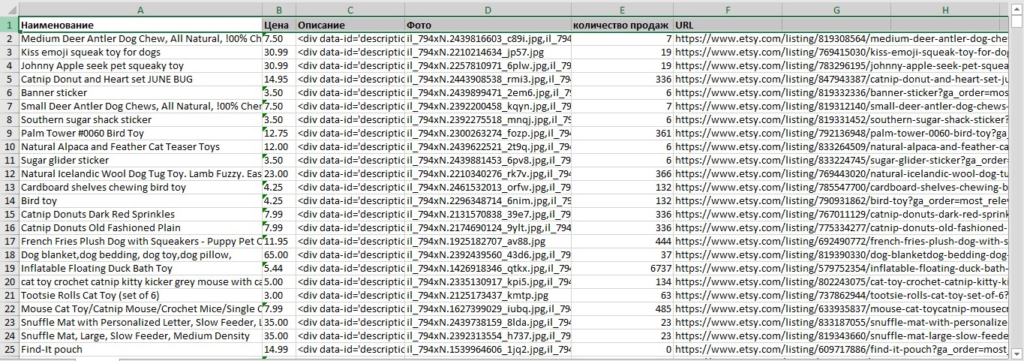Image resolution: width=1024 pixels, height=361 pixels.
Task: Select 'Natural Alpaca and Feather Cat Teaser Toys' cell
Action: pyautogui.click(x=140, y=147)
